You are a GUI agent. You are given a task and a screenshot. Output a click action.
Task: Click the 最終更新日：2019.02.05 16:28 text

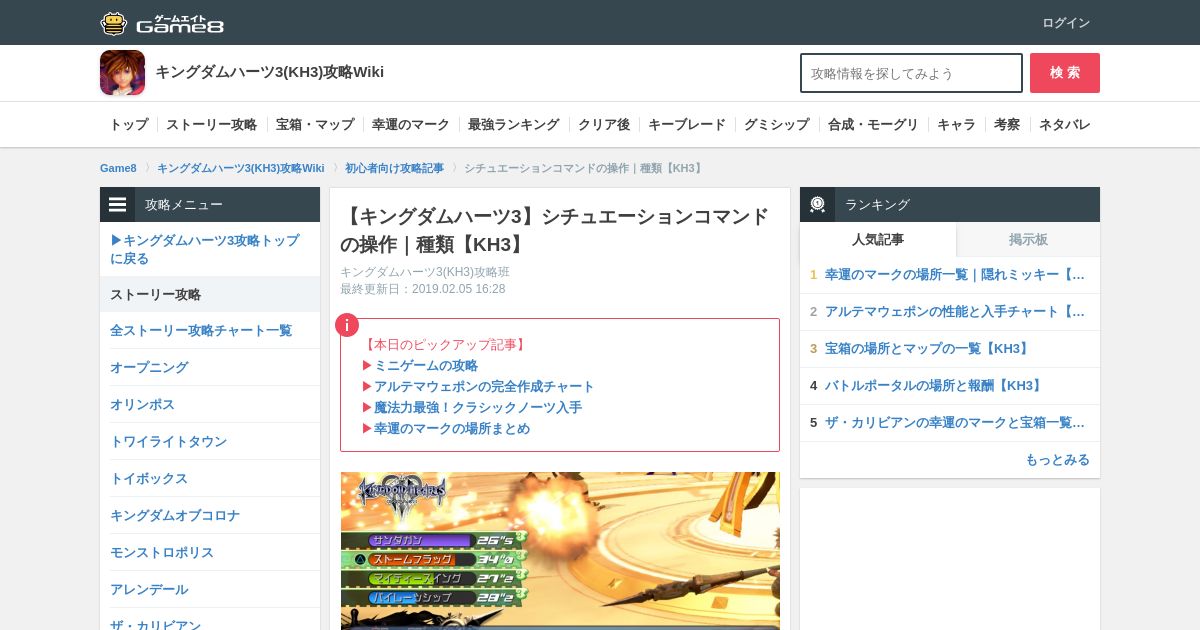pos(422,289)
